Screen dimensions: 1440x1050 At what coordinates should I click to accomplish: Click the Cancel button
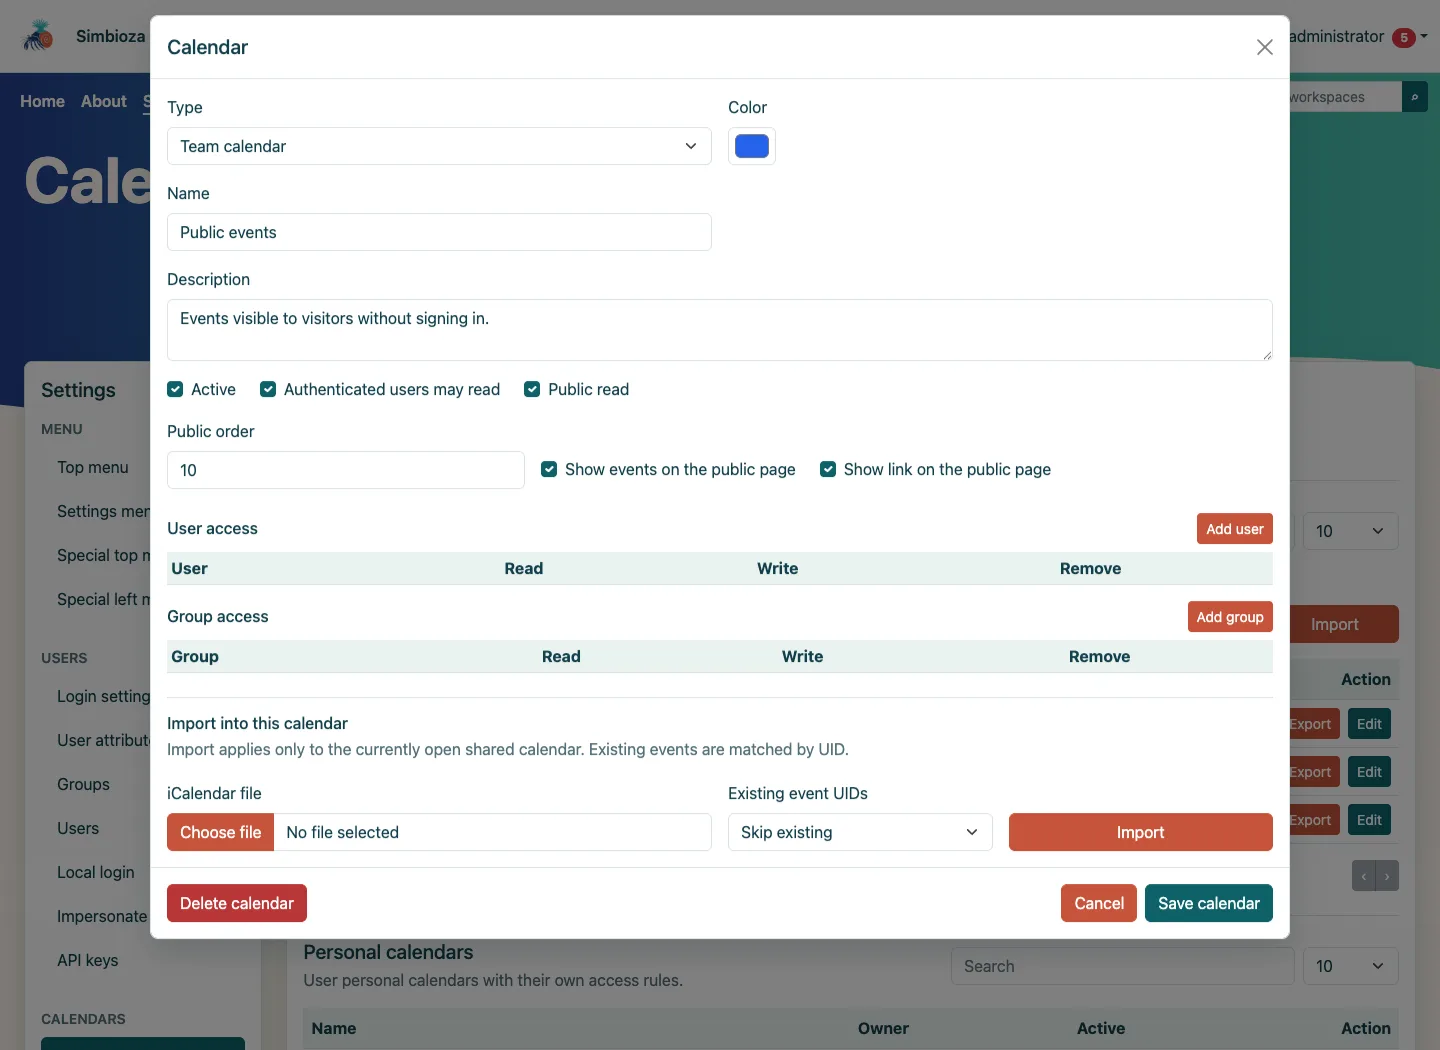(1099, 903)
